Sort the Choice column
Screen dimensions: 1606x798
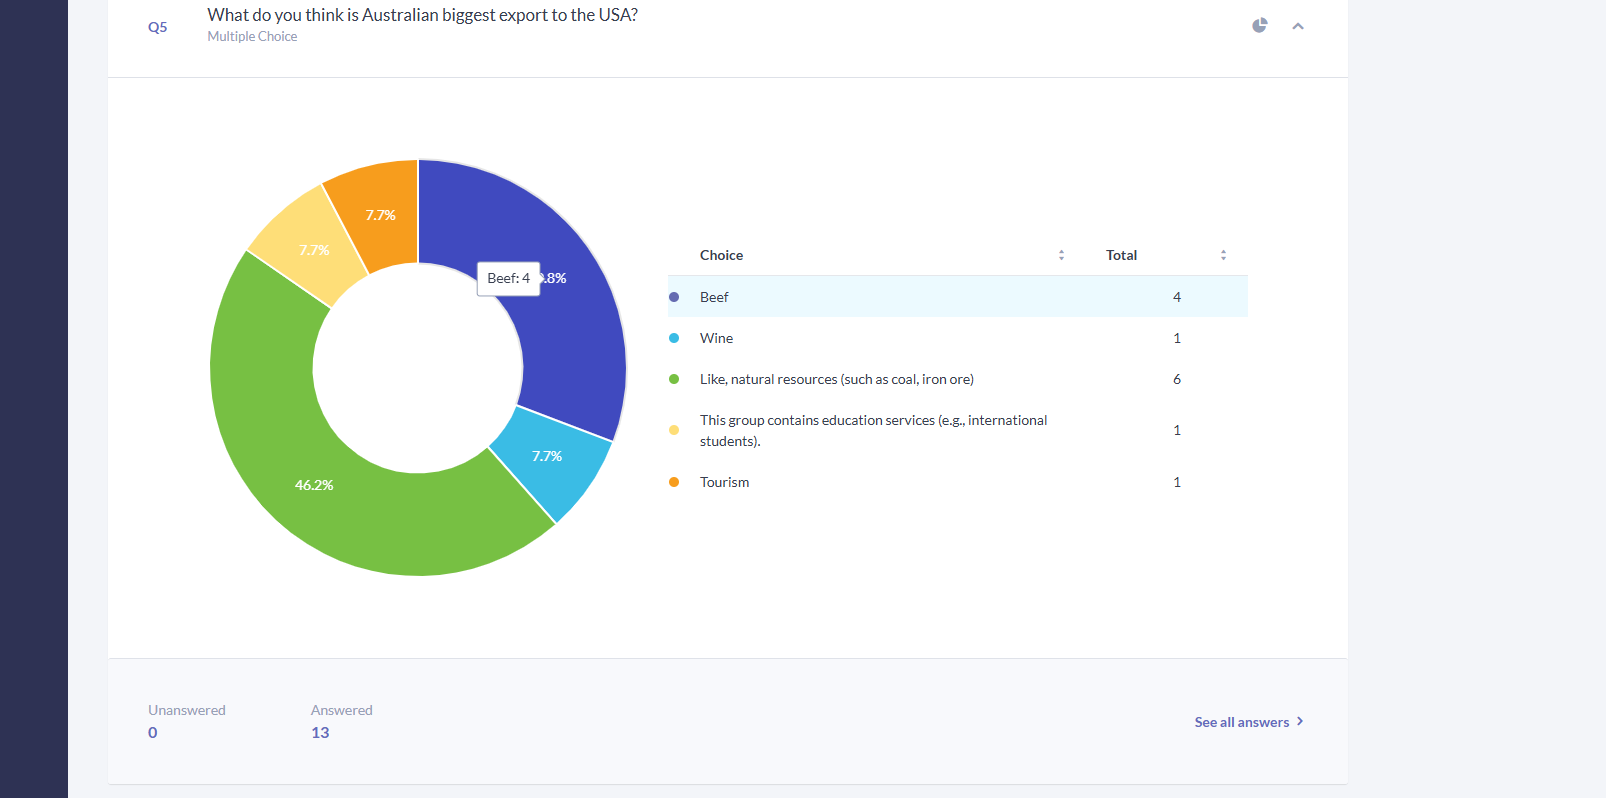[x=1061, y=255]
